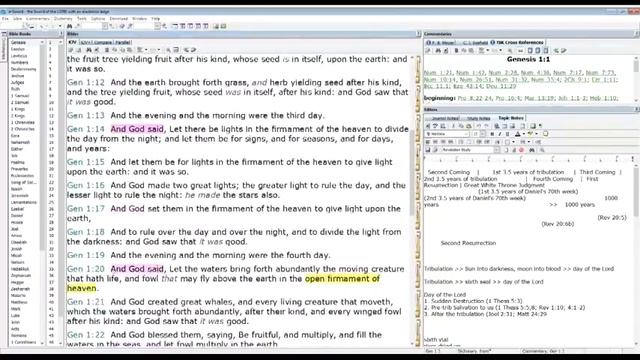Screen dimensions: 640x360
Task: Click the save icon in the editor bottom toolbar
Action: click(x=428, y=150)
